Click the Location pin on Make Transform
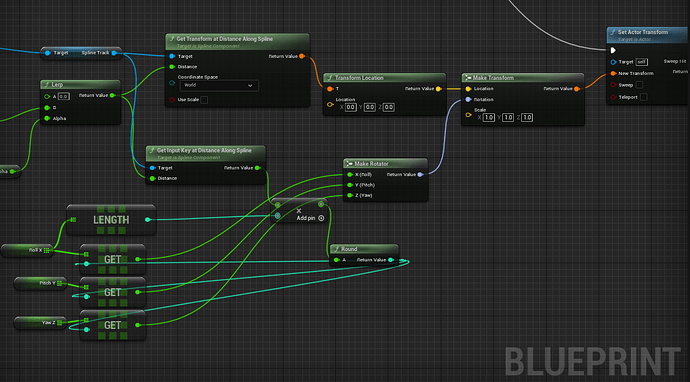690x382 pixels. click(x=468, y=89)
